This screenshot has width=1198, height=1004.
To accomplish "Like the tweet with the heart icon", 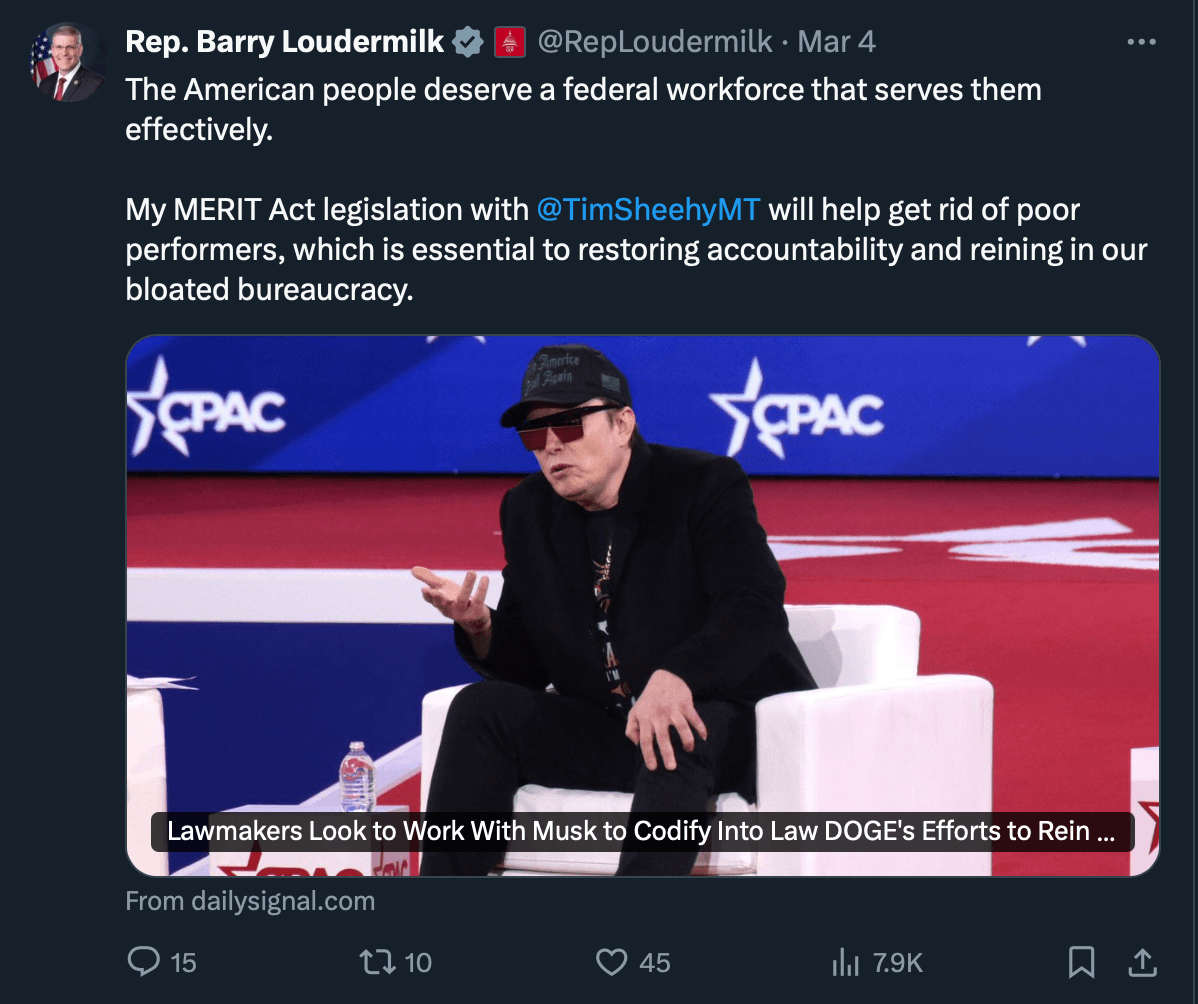I will (610, 962).
